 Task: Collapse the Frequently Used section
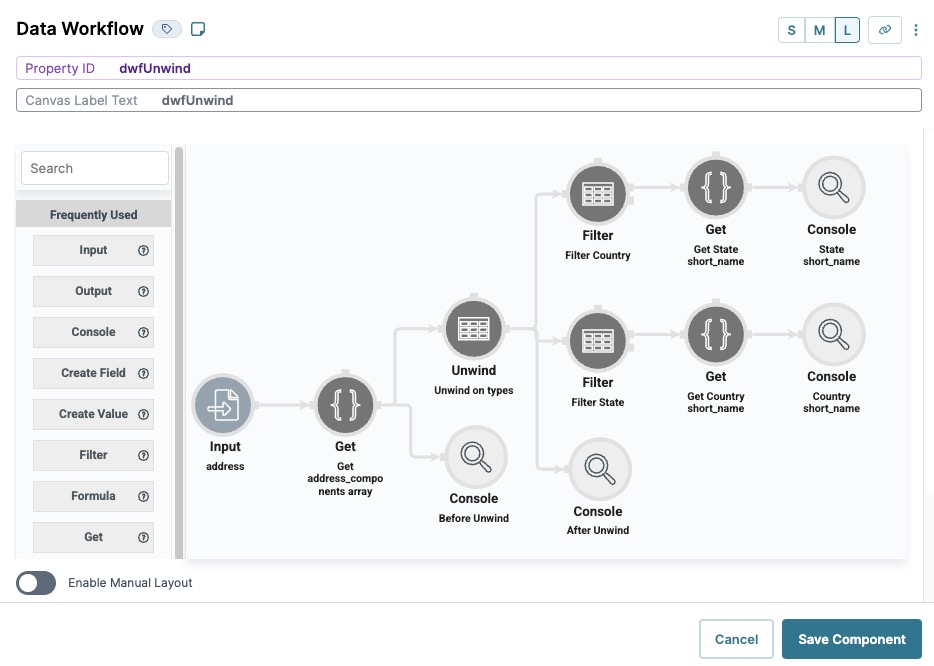(94, 214)
